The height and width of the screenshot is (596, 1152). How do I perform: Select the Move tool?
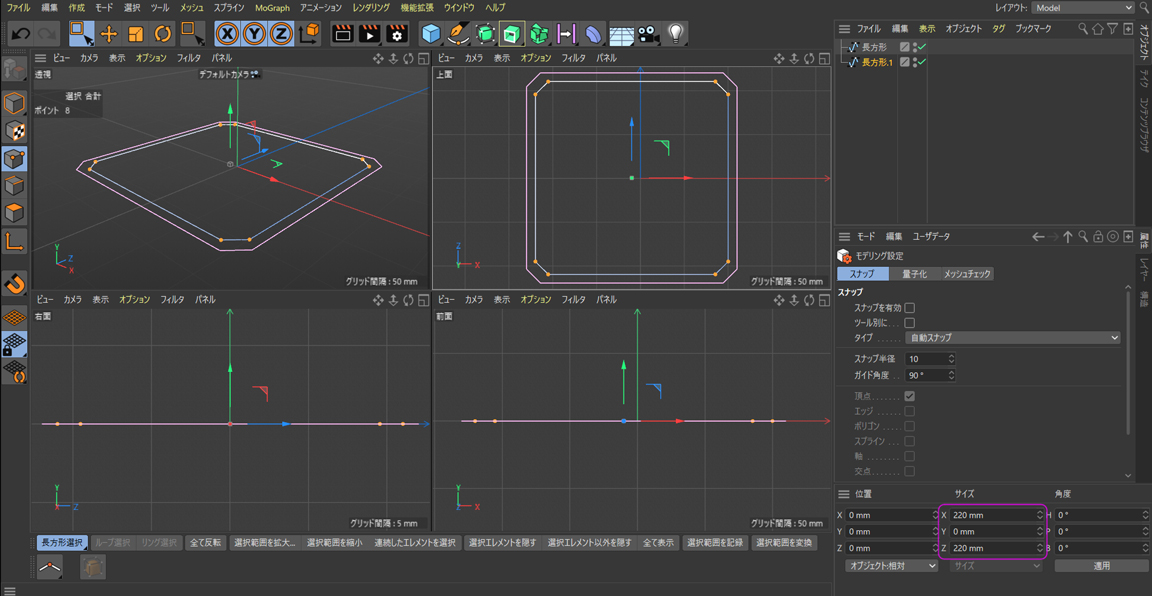click(109, 33)
